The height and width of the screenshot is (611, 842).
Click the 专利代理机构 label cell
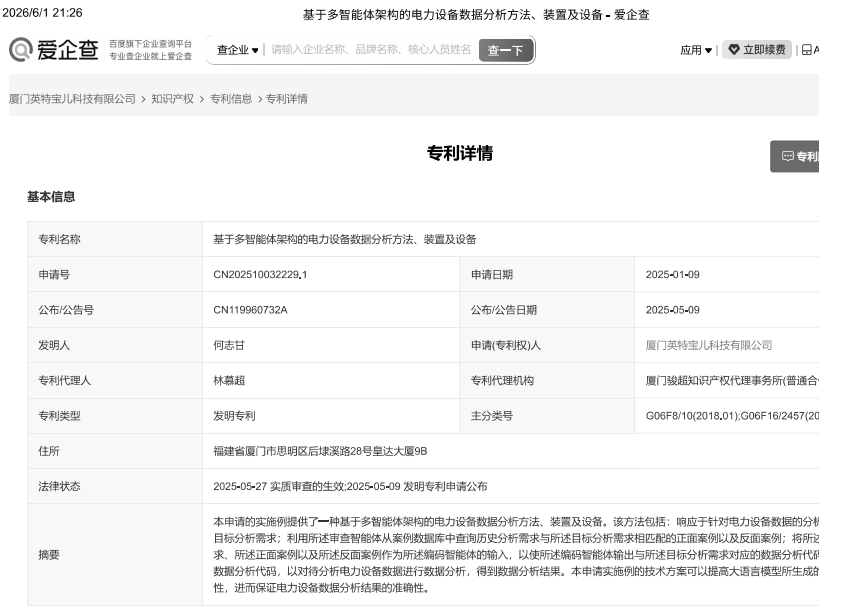tap(547, 381)
